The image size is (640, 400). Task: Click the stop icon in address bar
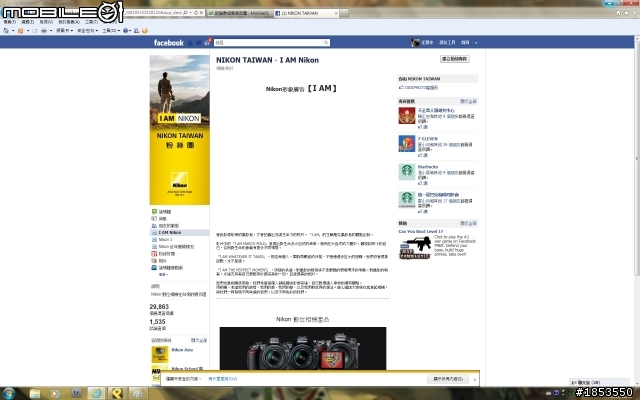(x=201, y=13)
